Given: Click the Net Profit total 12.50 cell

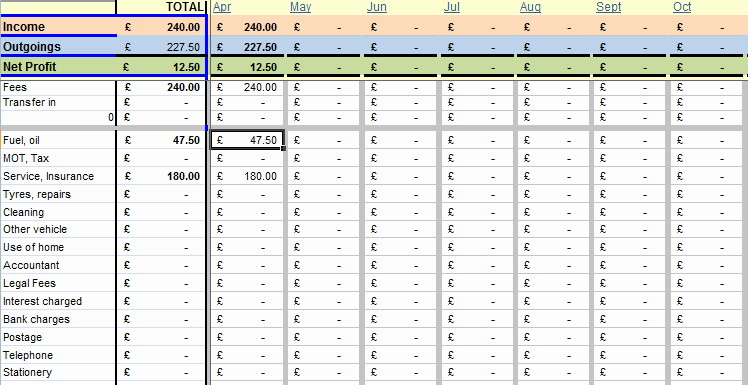Looking at the screenshot, I should coord(161,67).
